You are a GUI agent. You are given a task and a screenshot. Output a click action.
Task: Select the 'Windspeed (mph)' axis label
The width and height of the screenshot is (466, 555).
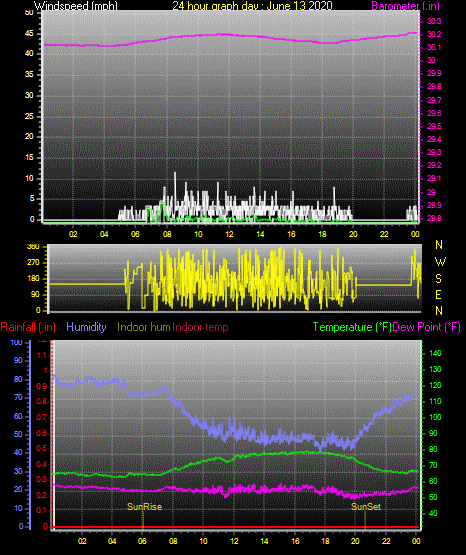coord(76,6)
